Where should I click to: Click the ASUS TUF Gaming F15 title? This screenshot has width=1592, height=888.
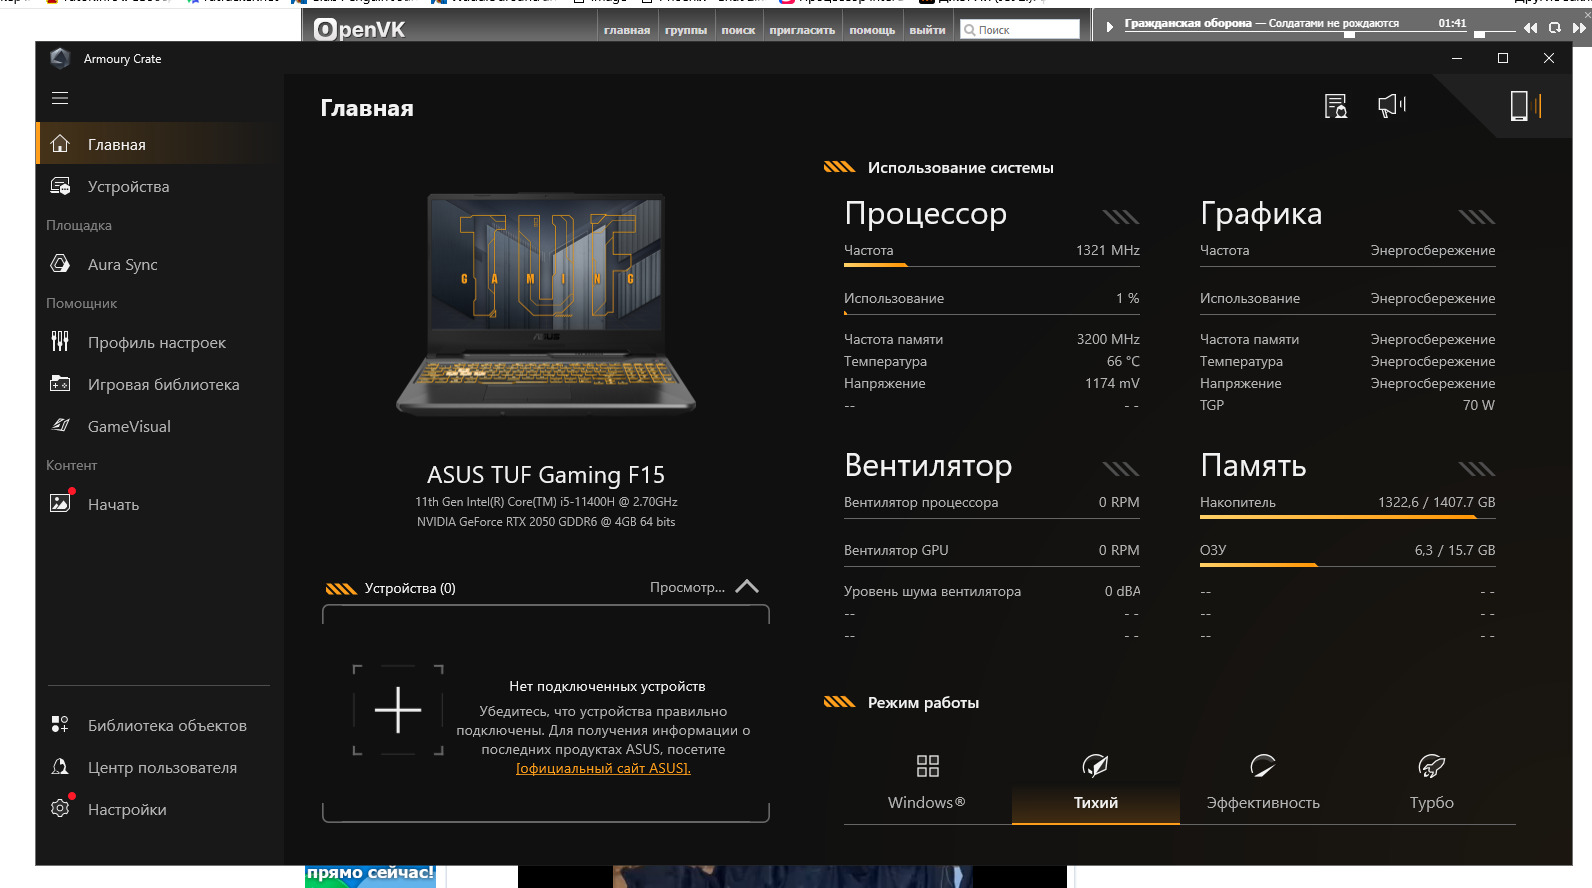[546, 475]
